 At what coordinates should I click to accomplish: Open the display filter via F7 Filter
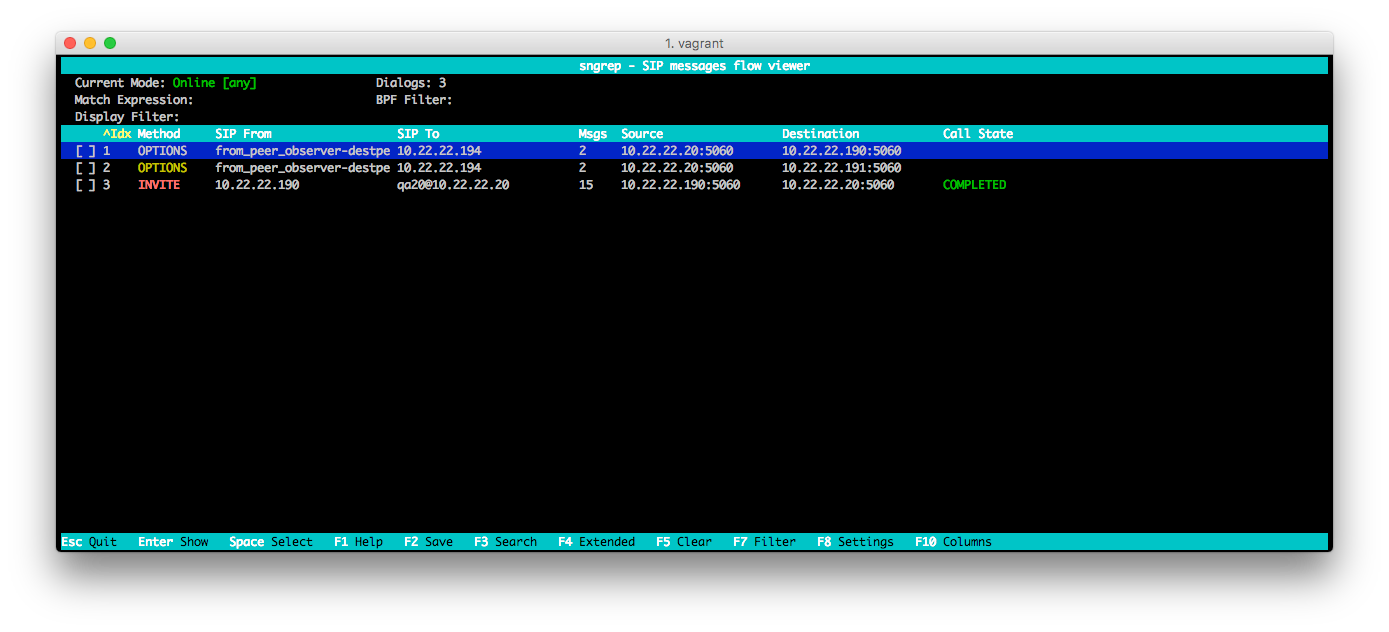(763, 541)
